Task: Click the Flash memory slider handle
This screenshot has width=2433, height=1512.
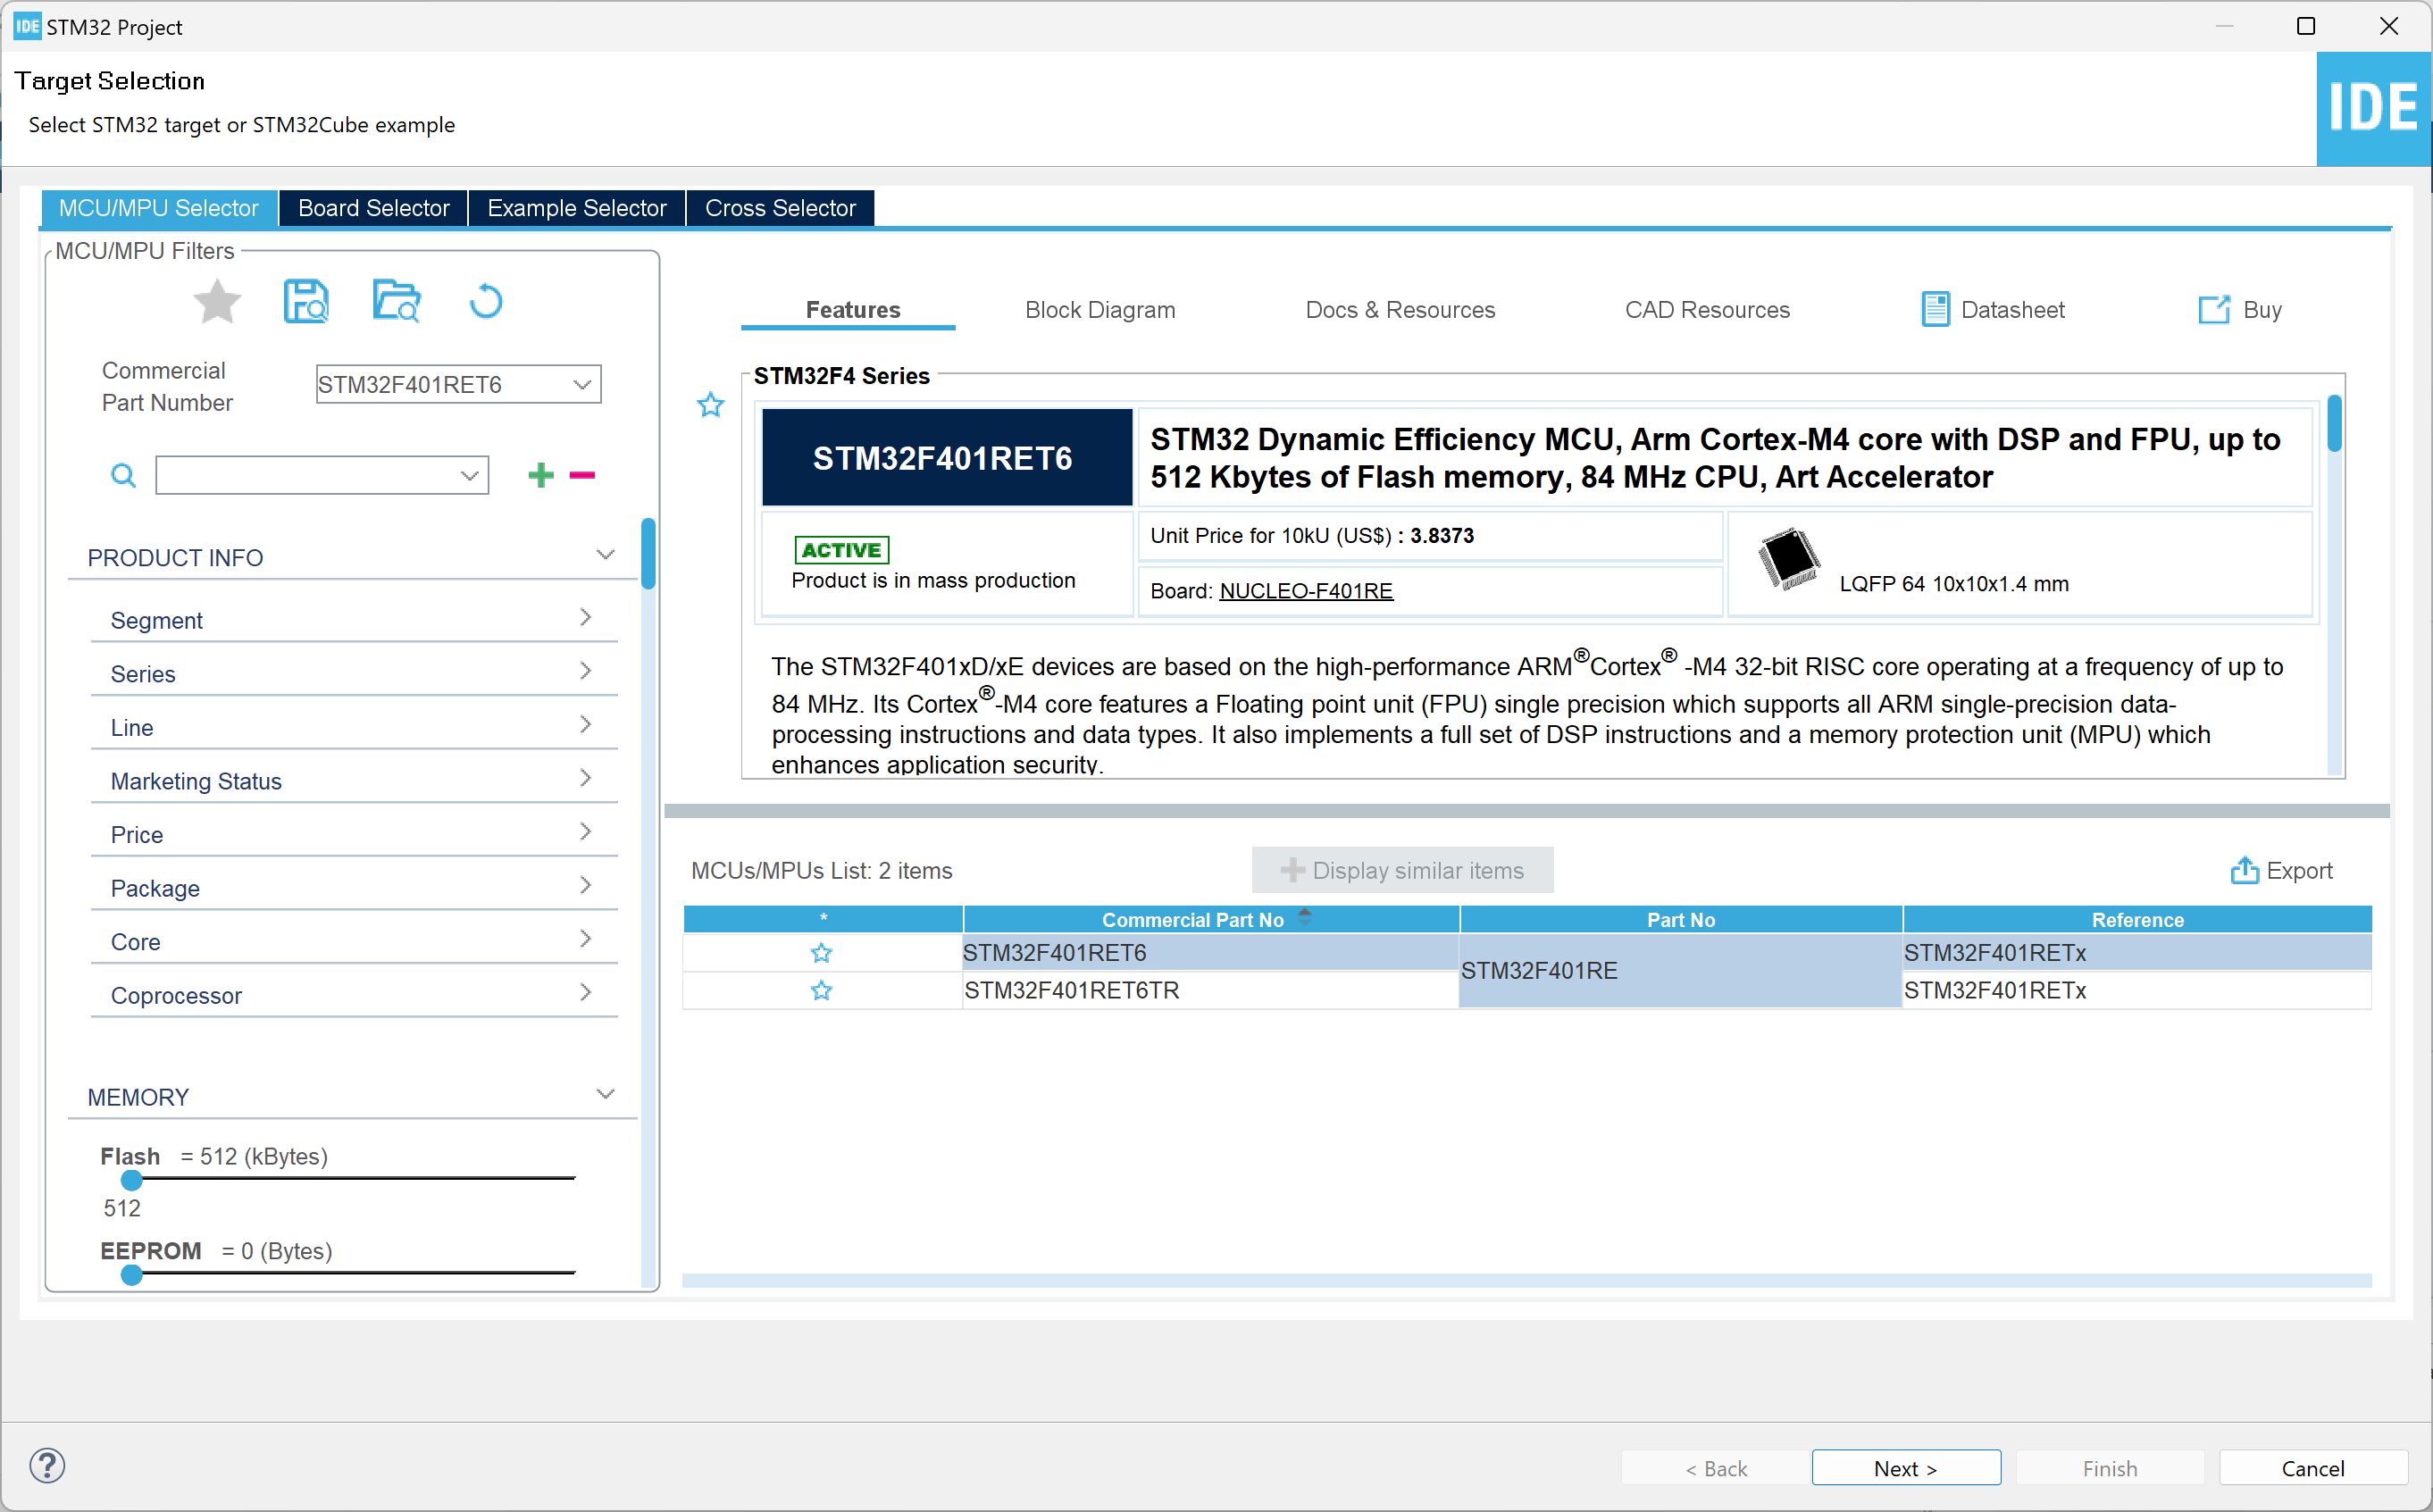Action: point(131,1180)
